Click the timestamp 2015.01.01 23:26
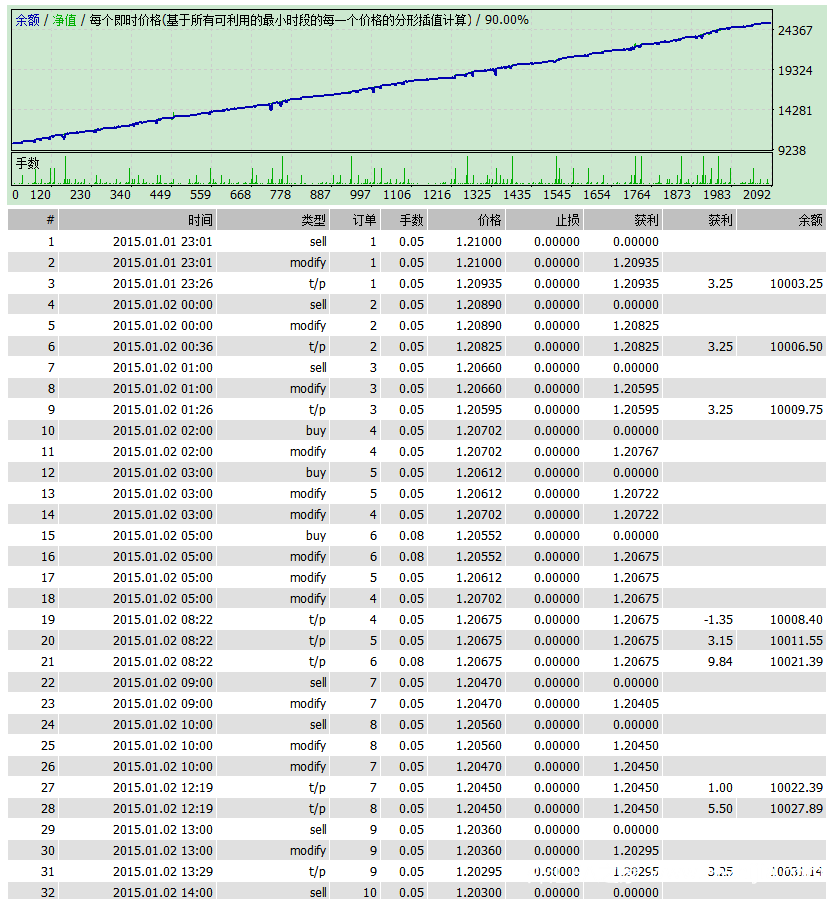Viewport: 831px width, 899px height. [162, 283]
